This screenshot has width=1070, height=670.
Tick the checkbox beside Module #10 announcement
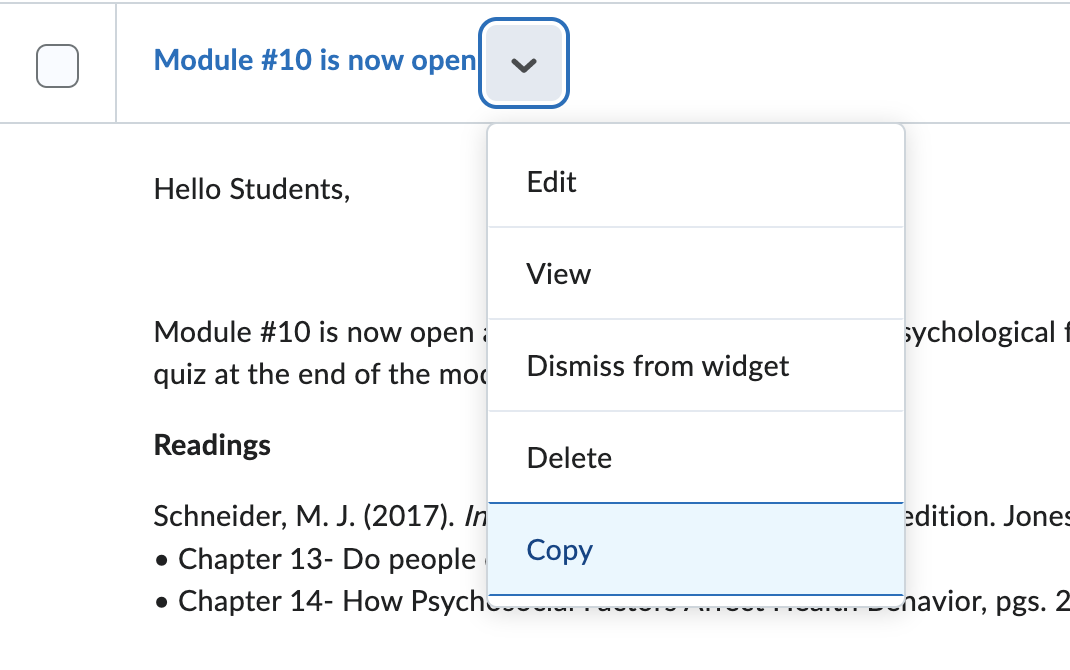pos(57,66)
